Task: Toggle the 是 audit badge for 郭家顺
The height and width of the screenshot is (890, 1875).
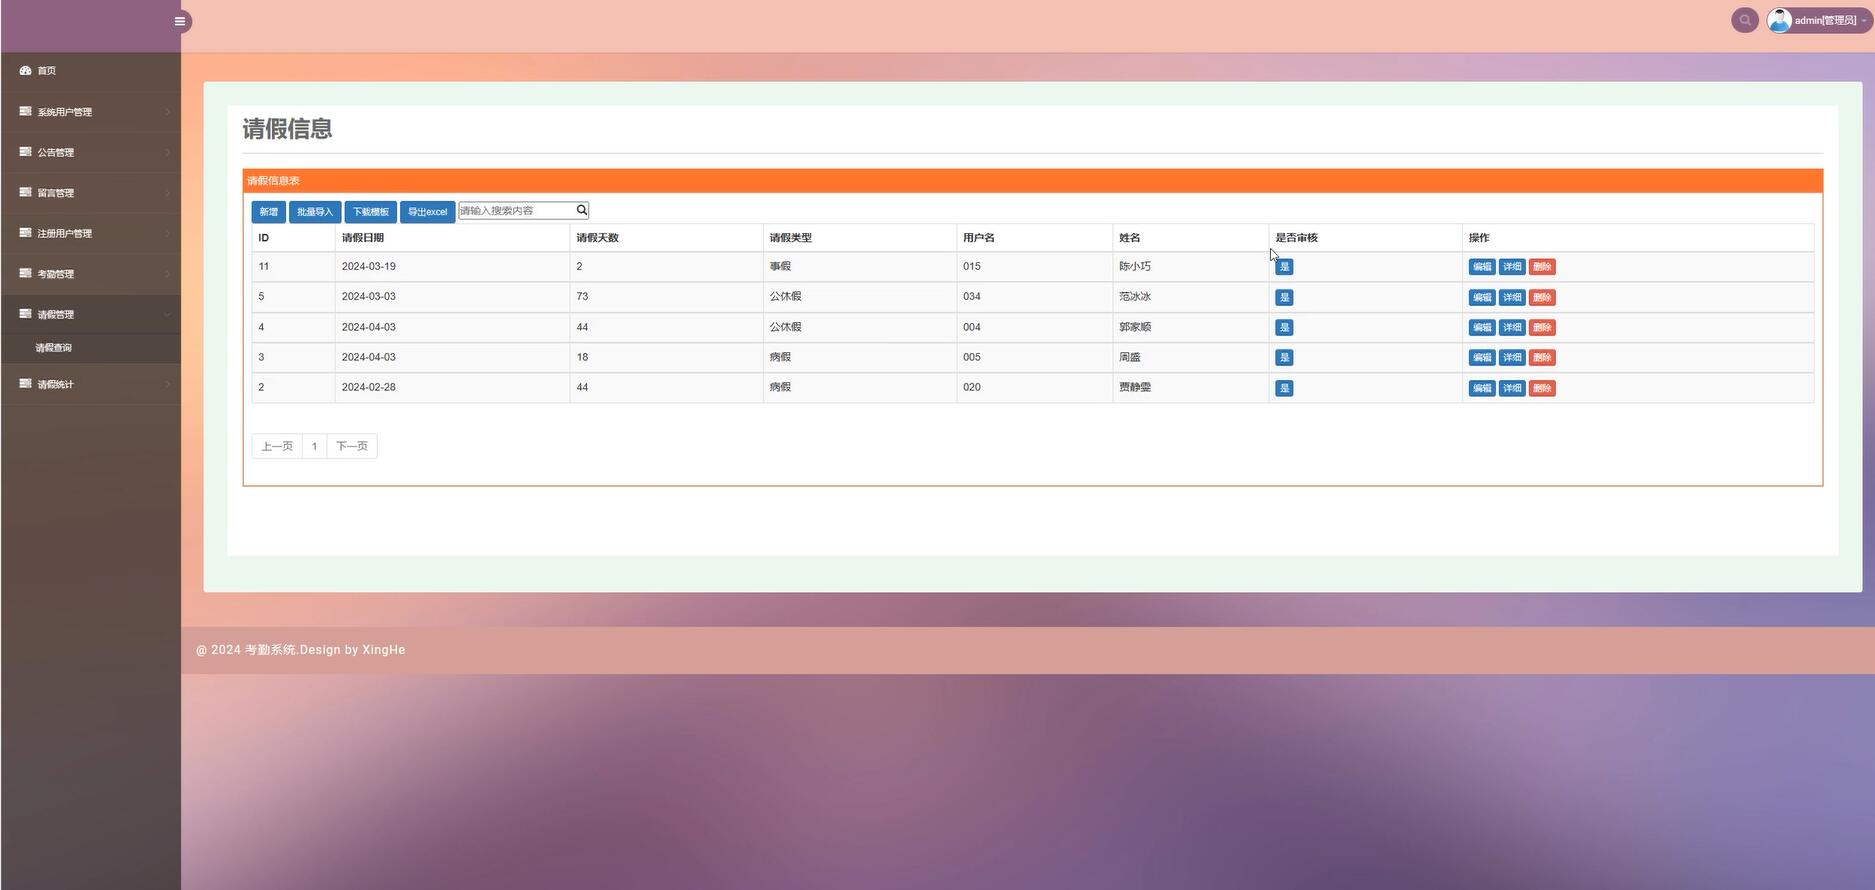Action: [1285, 327]
